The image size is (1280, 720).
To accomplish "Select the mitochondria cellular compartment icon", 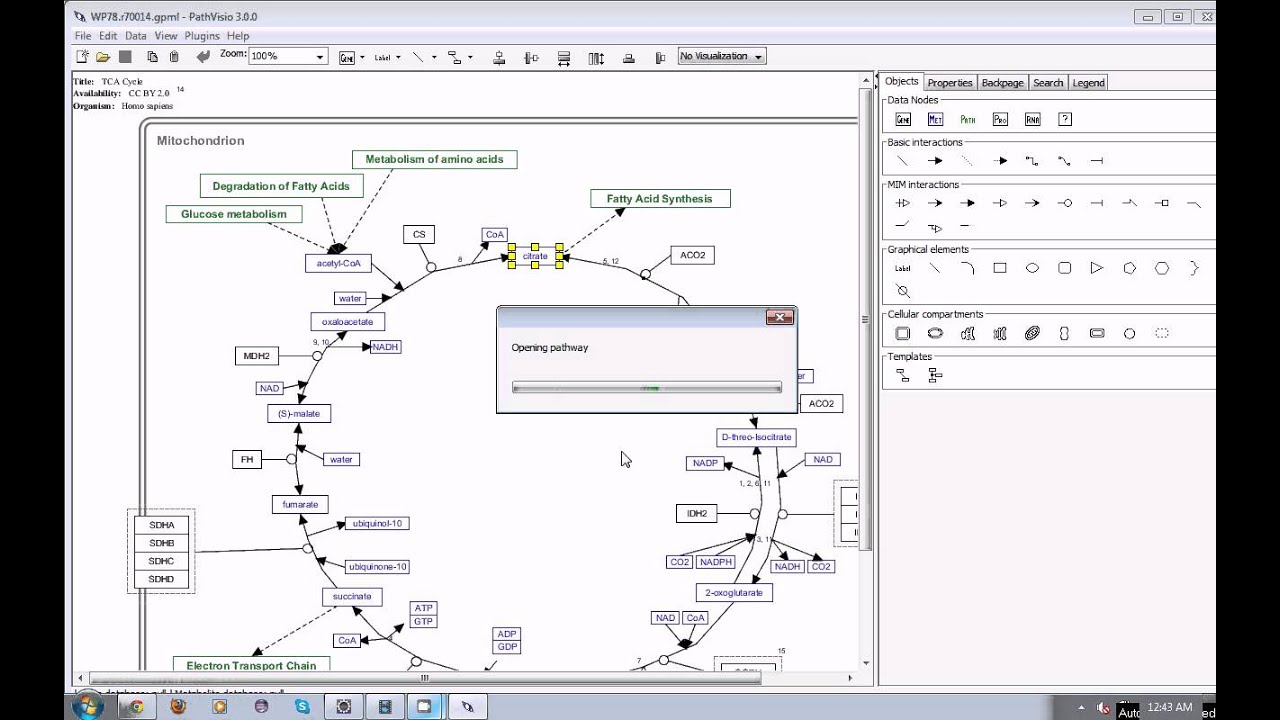I will point(1033,333).
